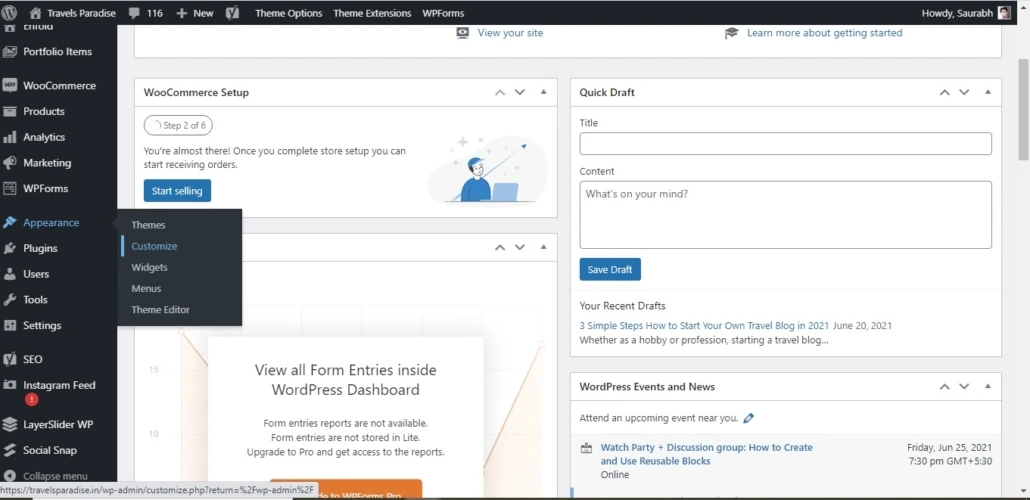The image size is (1030, 500).
Task: Click the Social Snap sidebar icon
Action: click(9, 450)
